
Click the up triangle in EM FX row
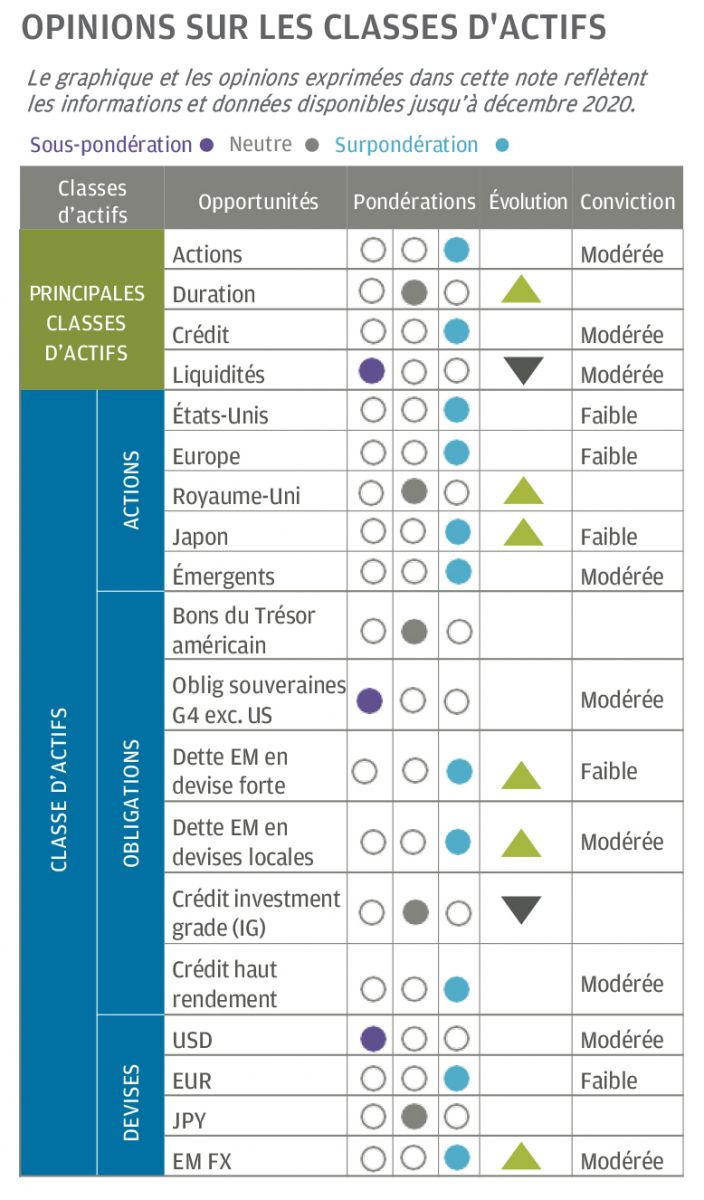(x=522, y=1158)
